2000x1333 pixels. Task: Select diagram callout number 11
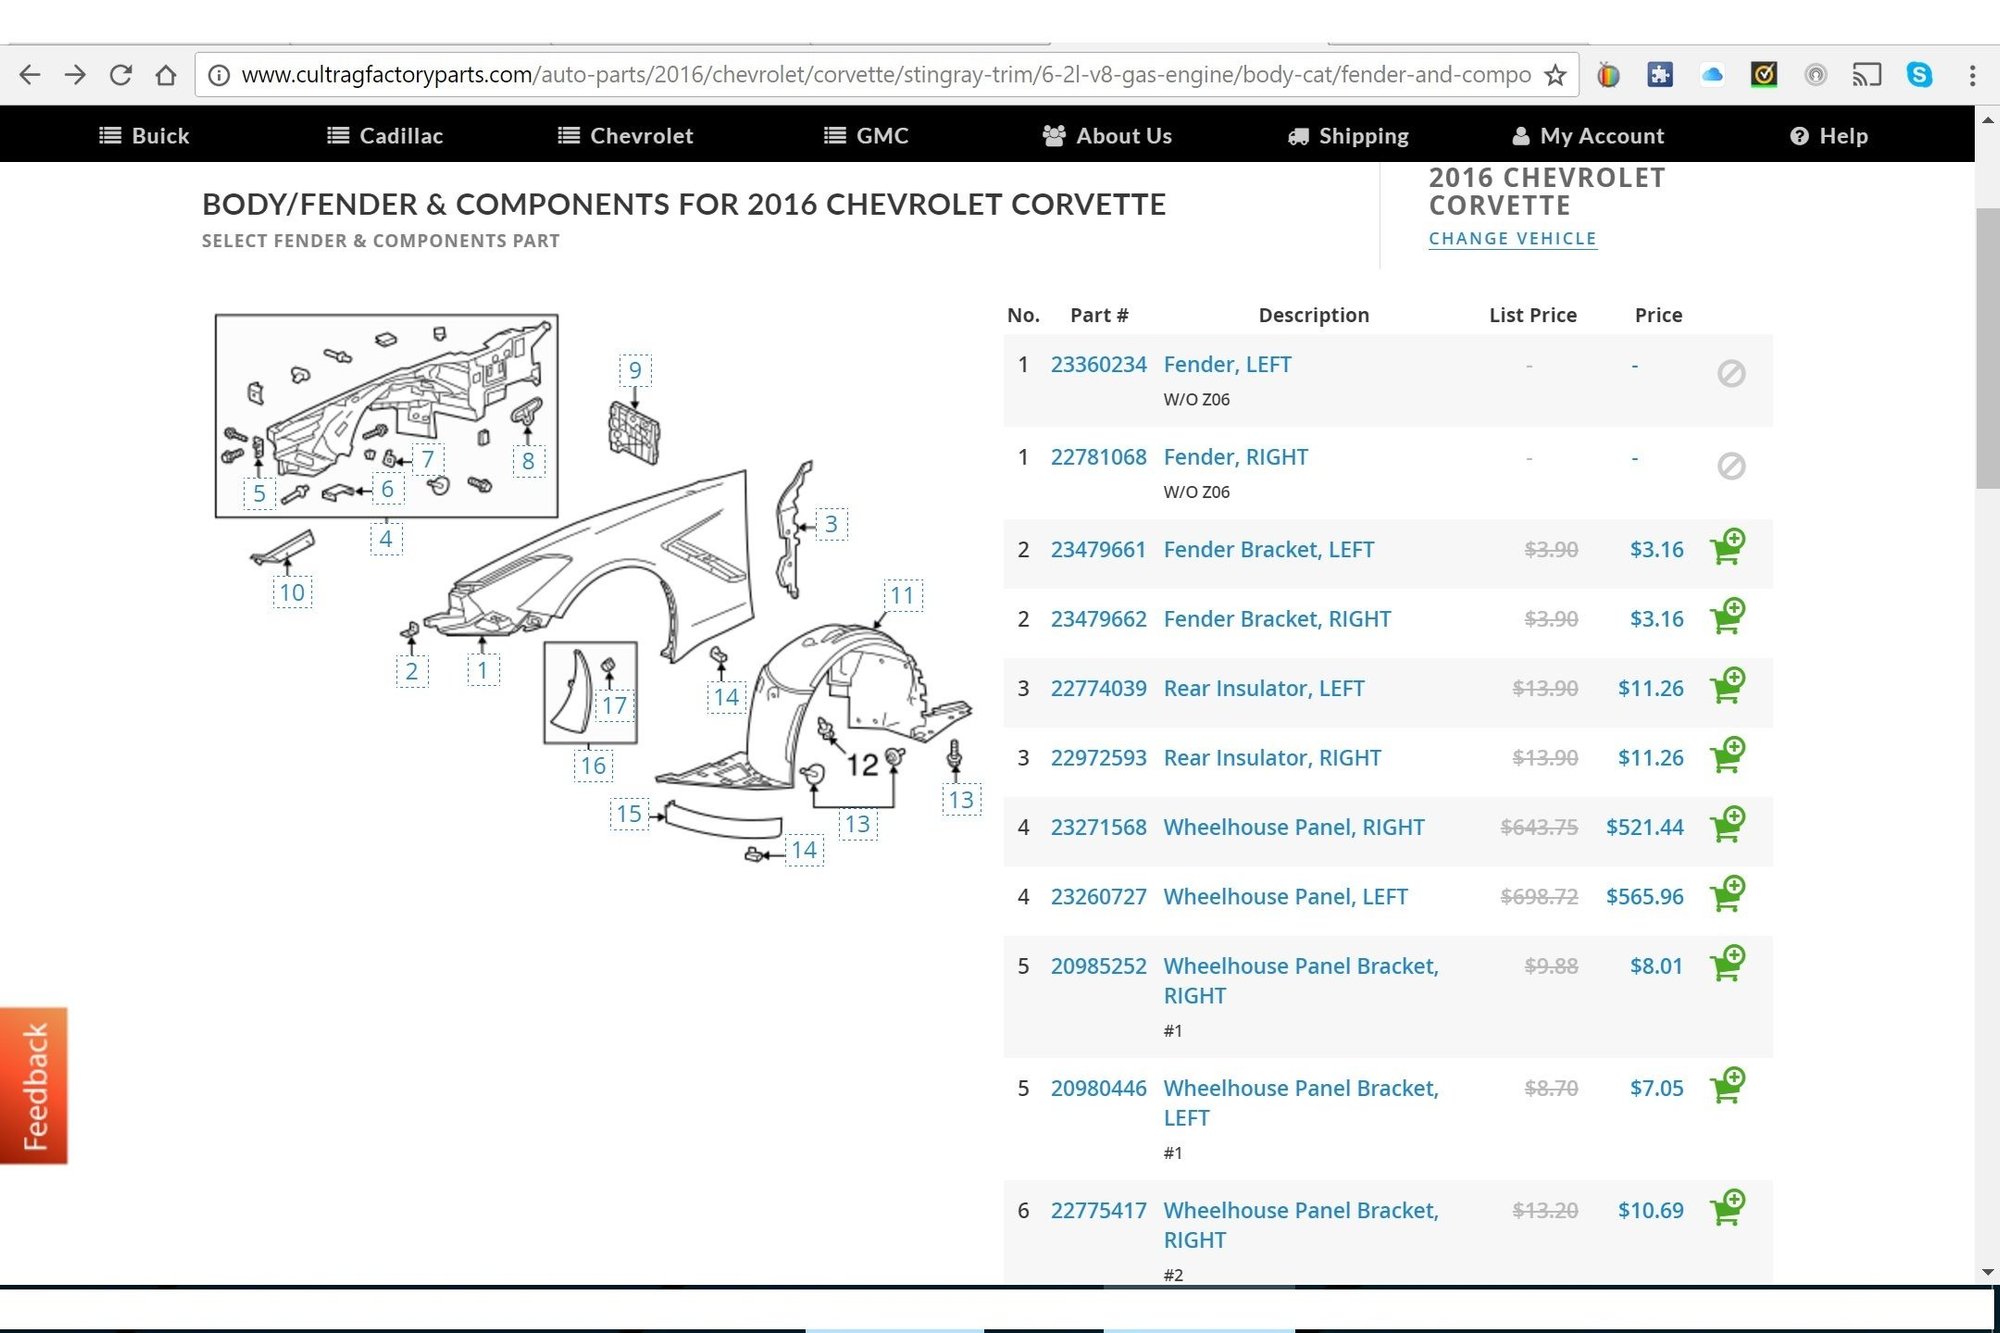tap(902, 596)
